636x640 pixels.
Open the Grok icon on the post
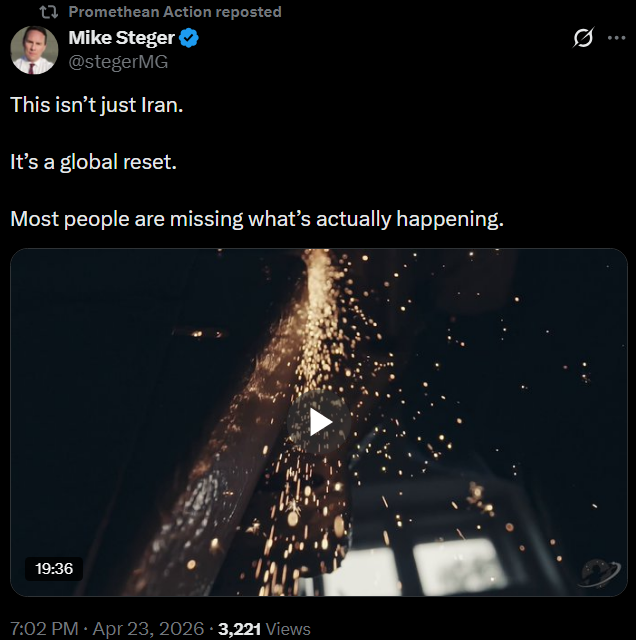(582, 38)
